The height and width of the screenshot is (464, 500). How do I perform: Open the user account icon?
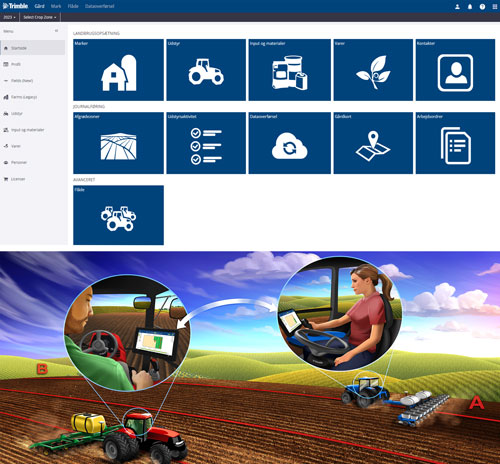tap(457, 6)
